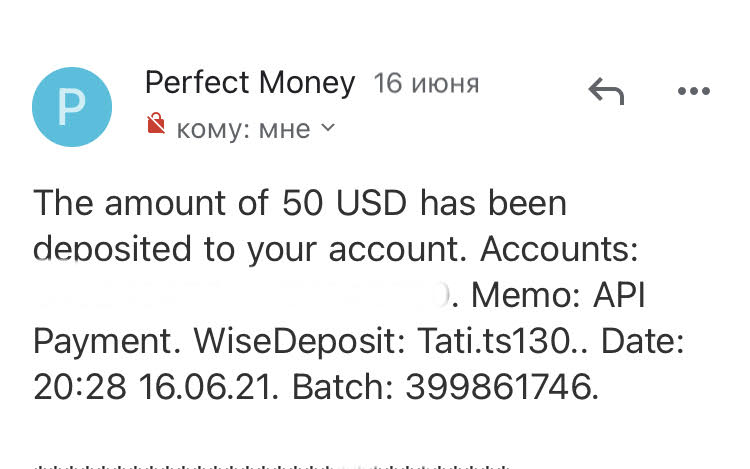Tap the red no-encryption lock icon
750x469 pixels.
tap(155, 125)
